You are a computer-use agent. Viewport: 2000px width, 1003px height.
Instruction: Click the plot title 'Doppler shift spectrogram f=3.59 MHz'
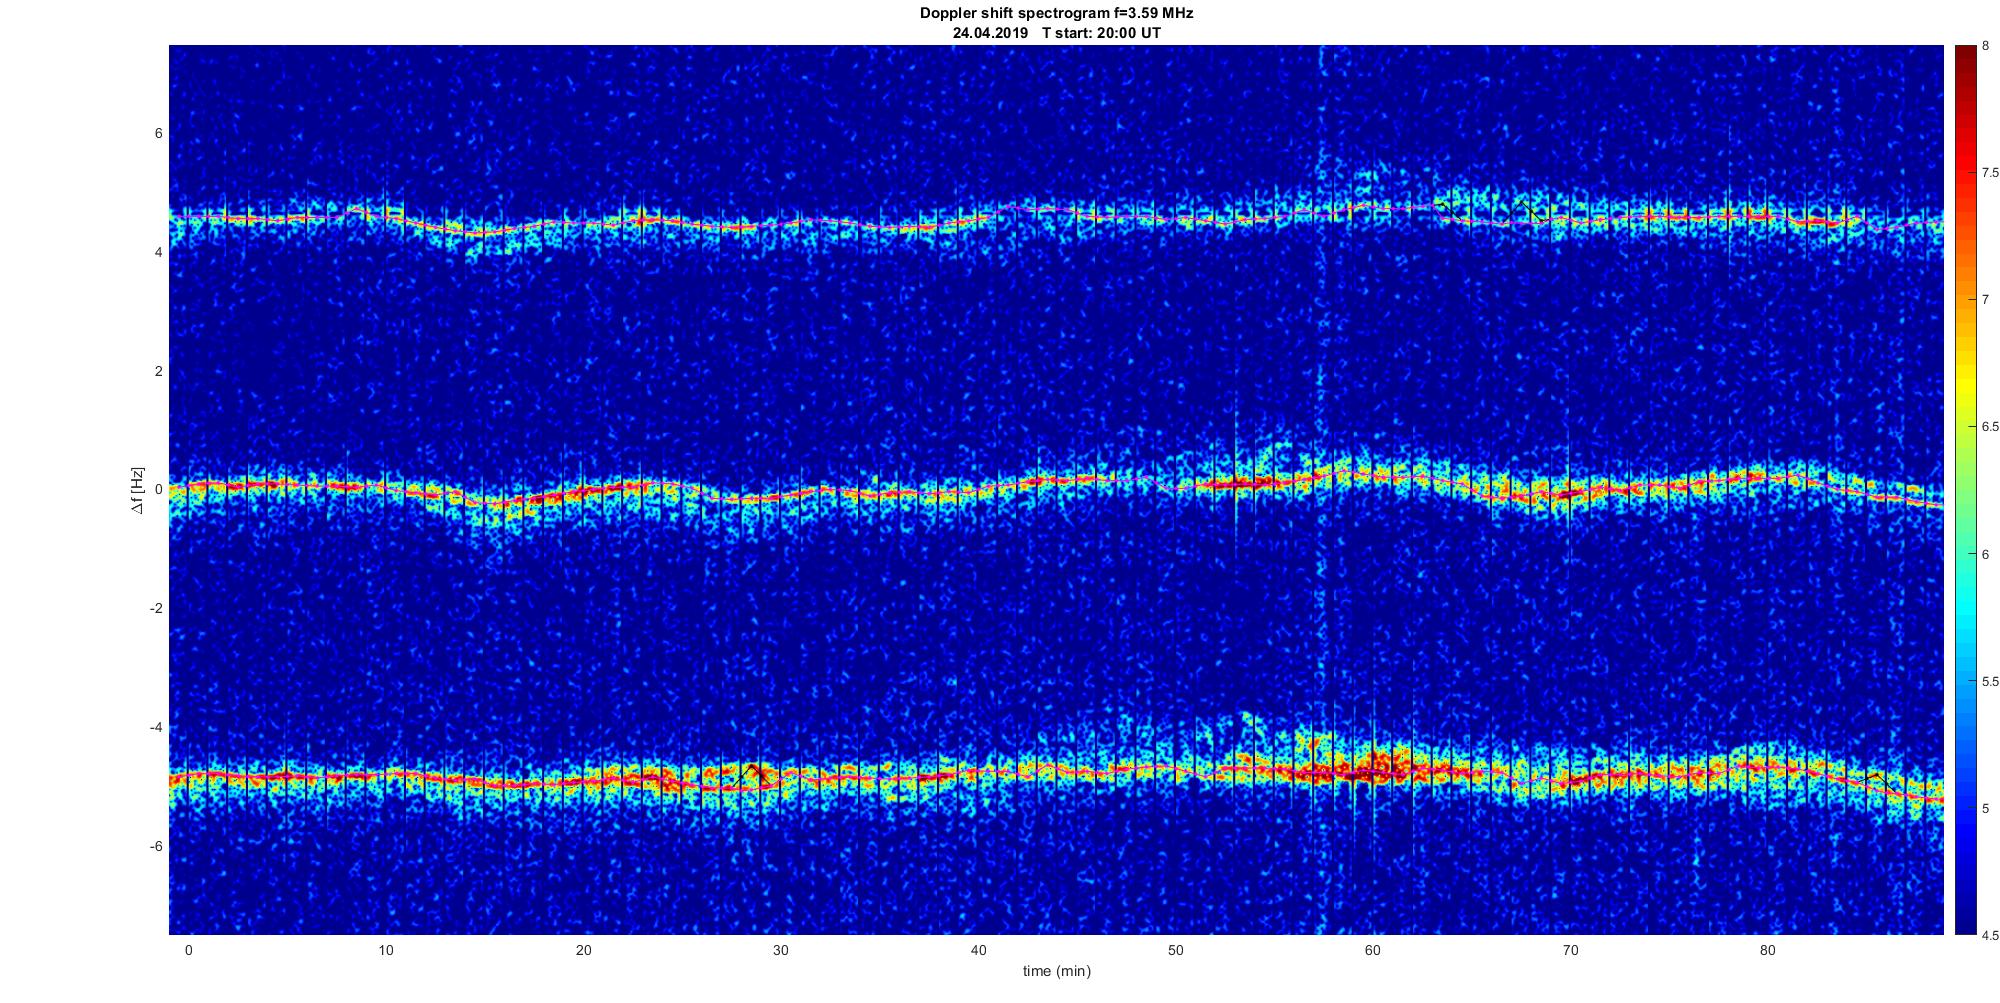pyautogui.click(x=1056, y=13)
